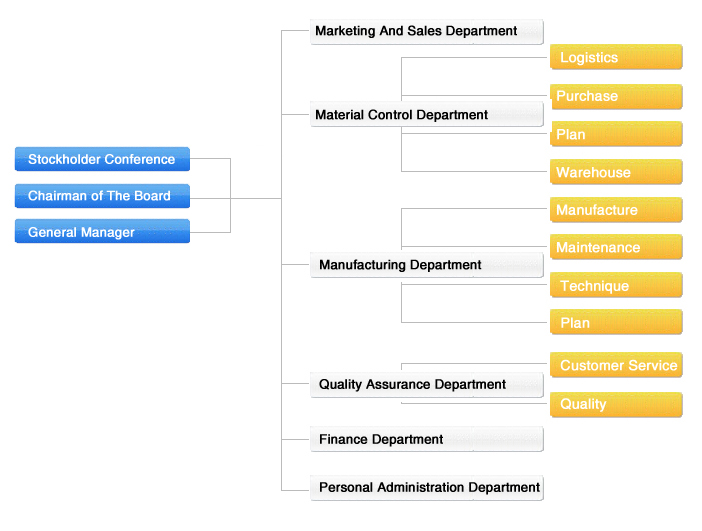
Task: Click the Logistics orange node
Action: click(x=616, y=57)
